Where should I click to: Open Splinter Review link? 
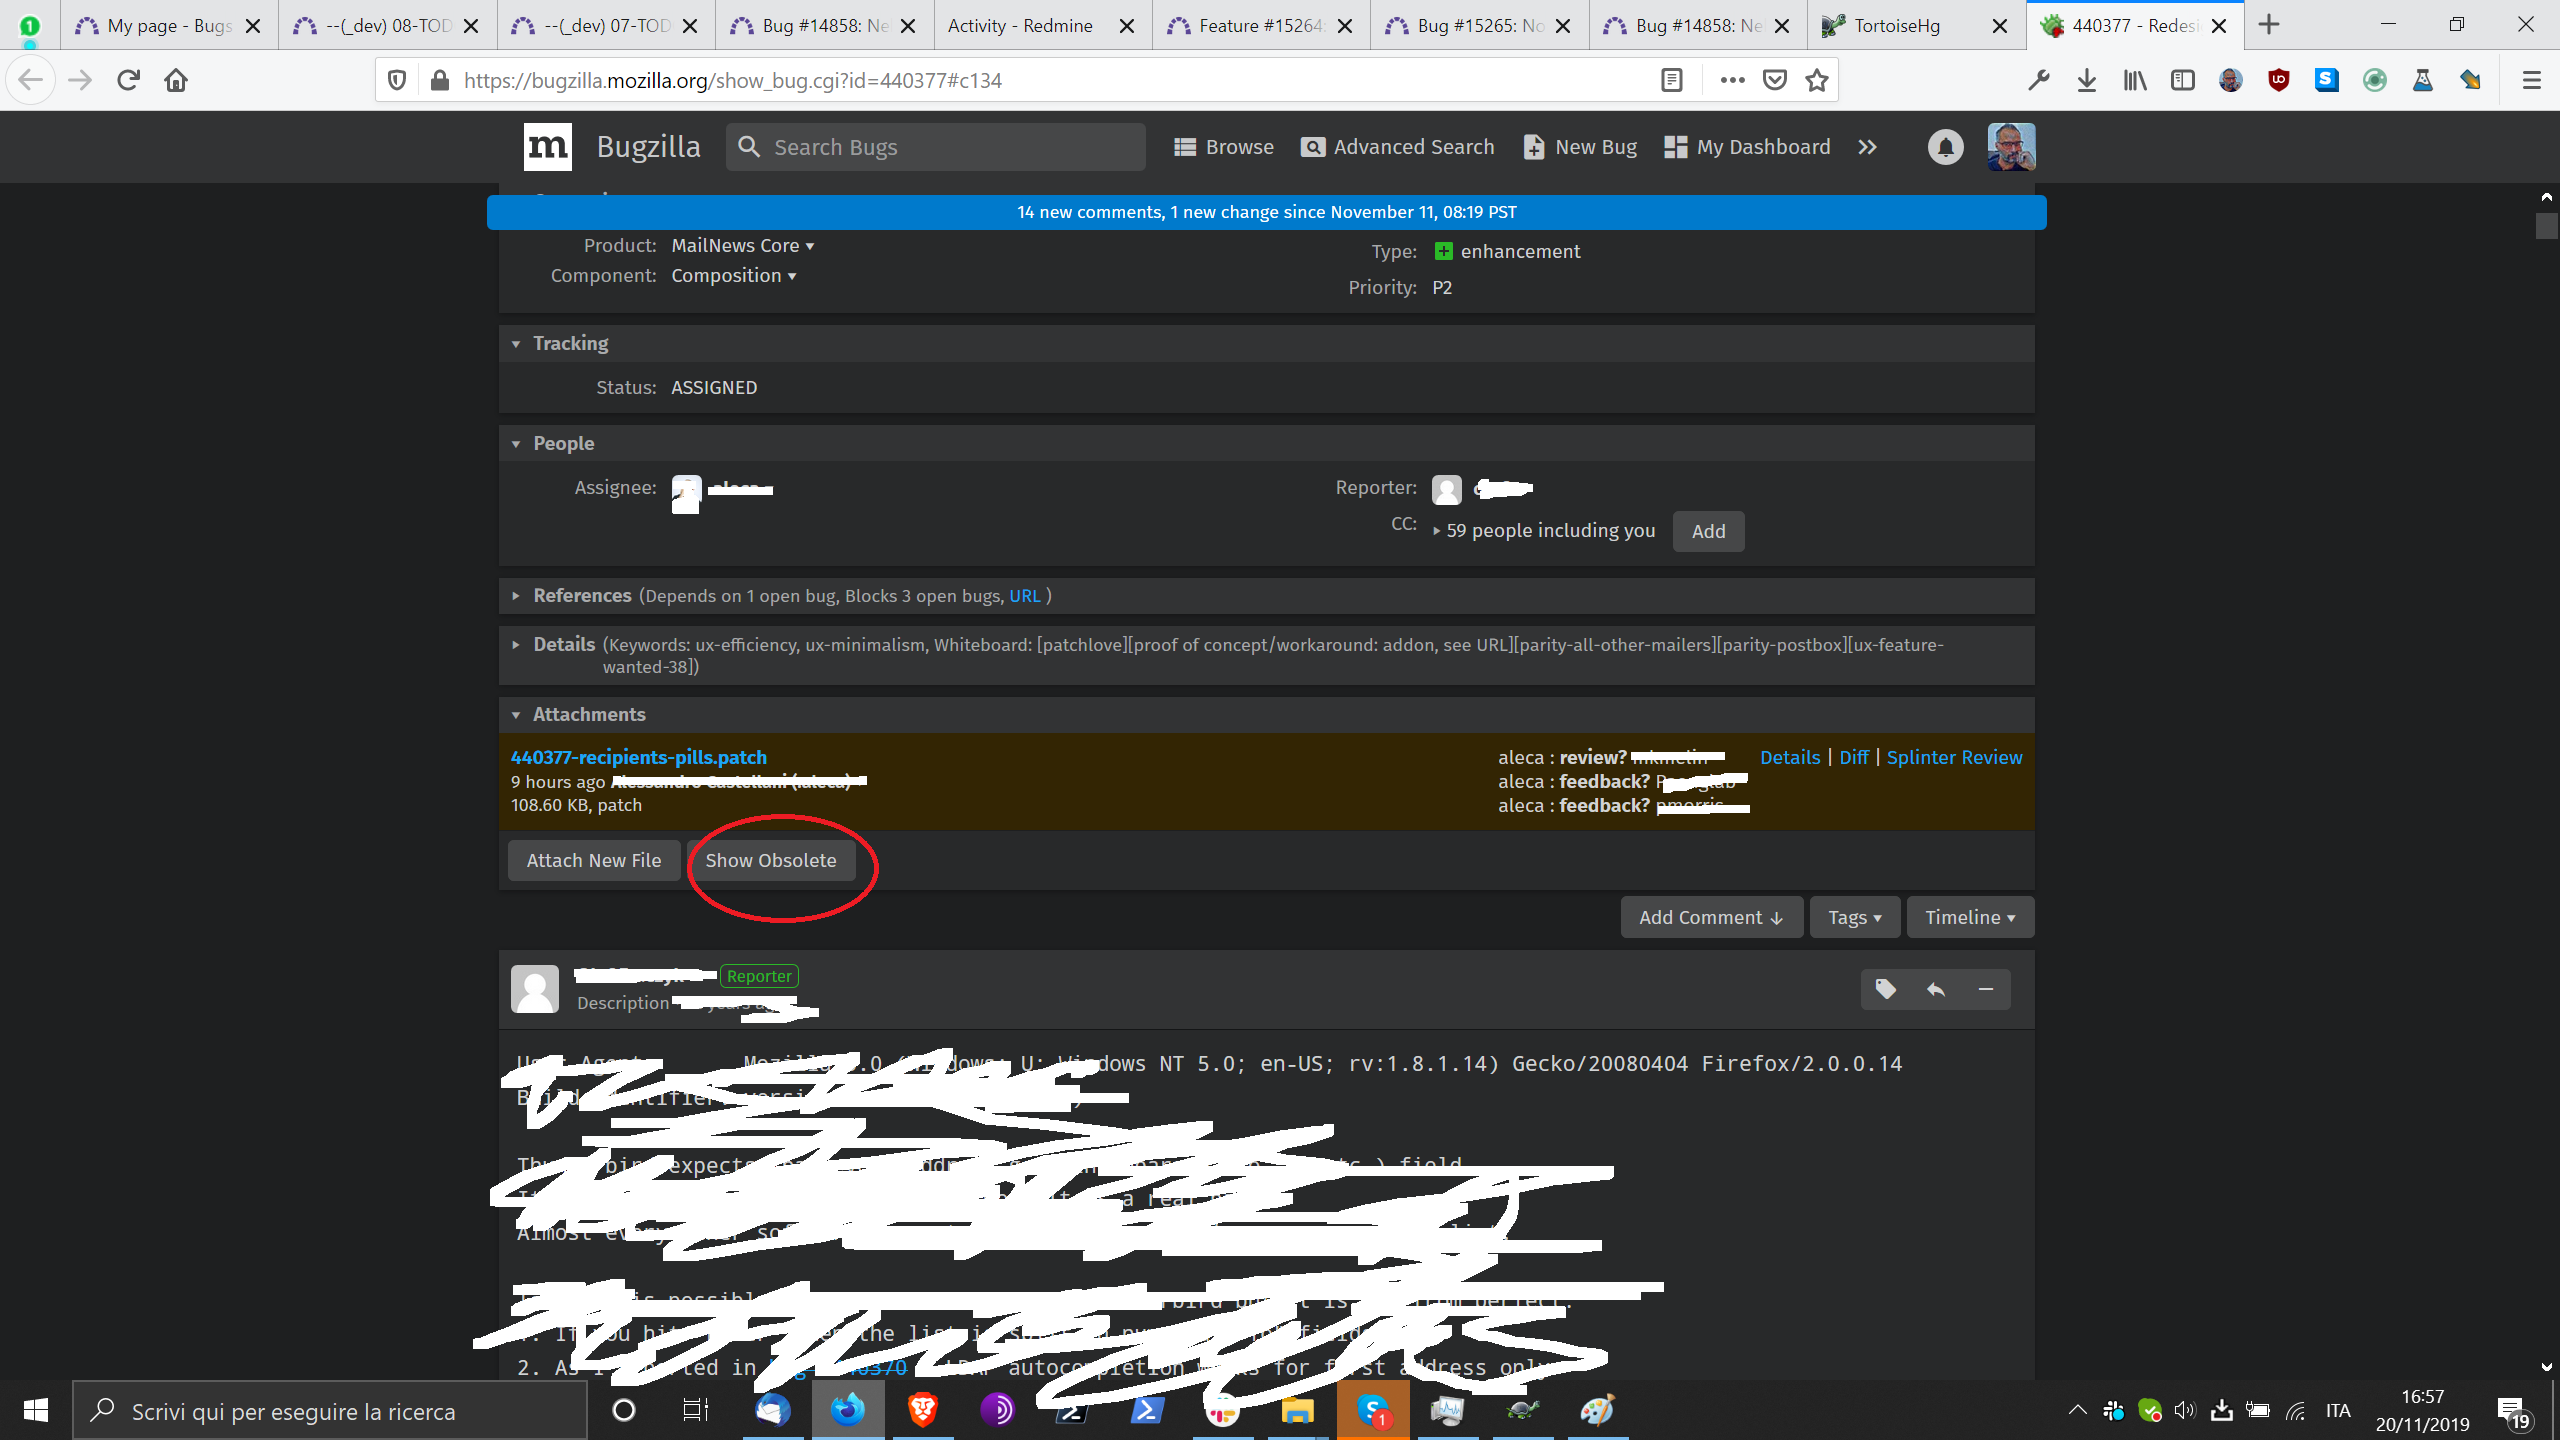[x=1954, y=758]
